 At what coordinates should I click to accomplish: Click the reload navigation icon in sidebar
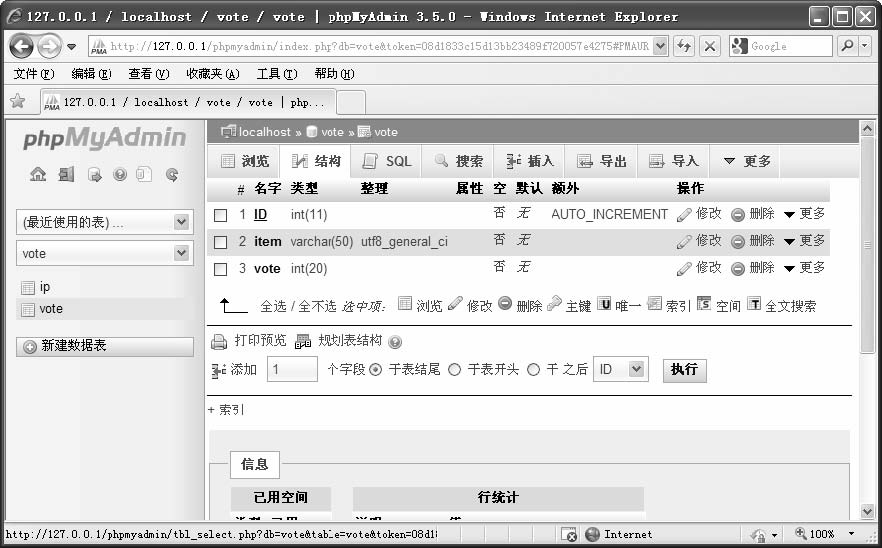[x=172, y=175]
